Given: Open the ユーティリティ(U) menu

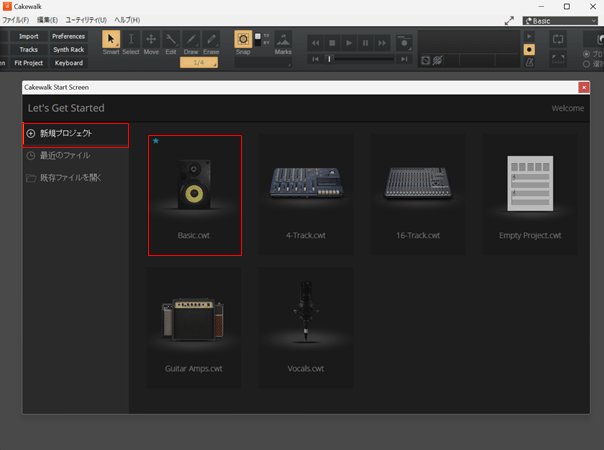Looking at the screenshot, I should tap(86, 20).
